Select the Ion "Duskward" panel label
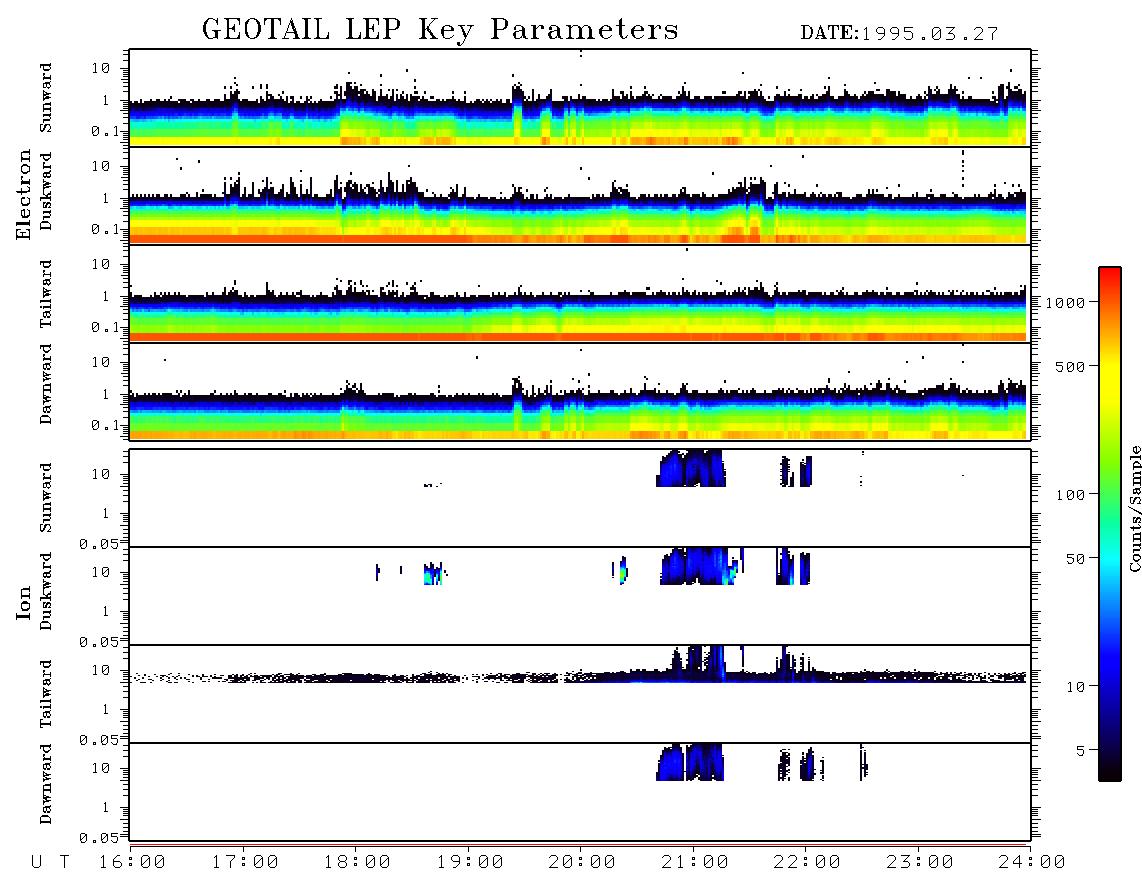Image resolution: width=1142 pixels, height=880 pixels. [46, 591]
